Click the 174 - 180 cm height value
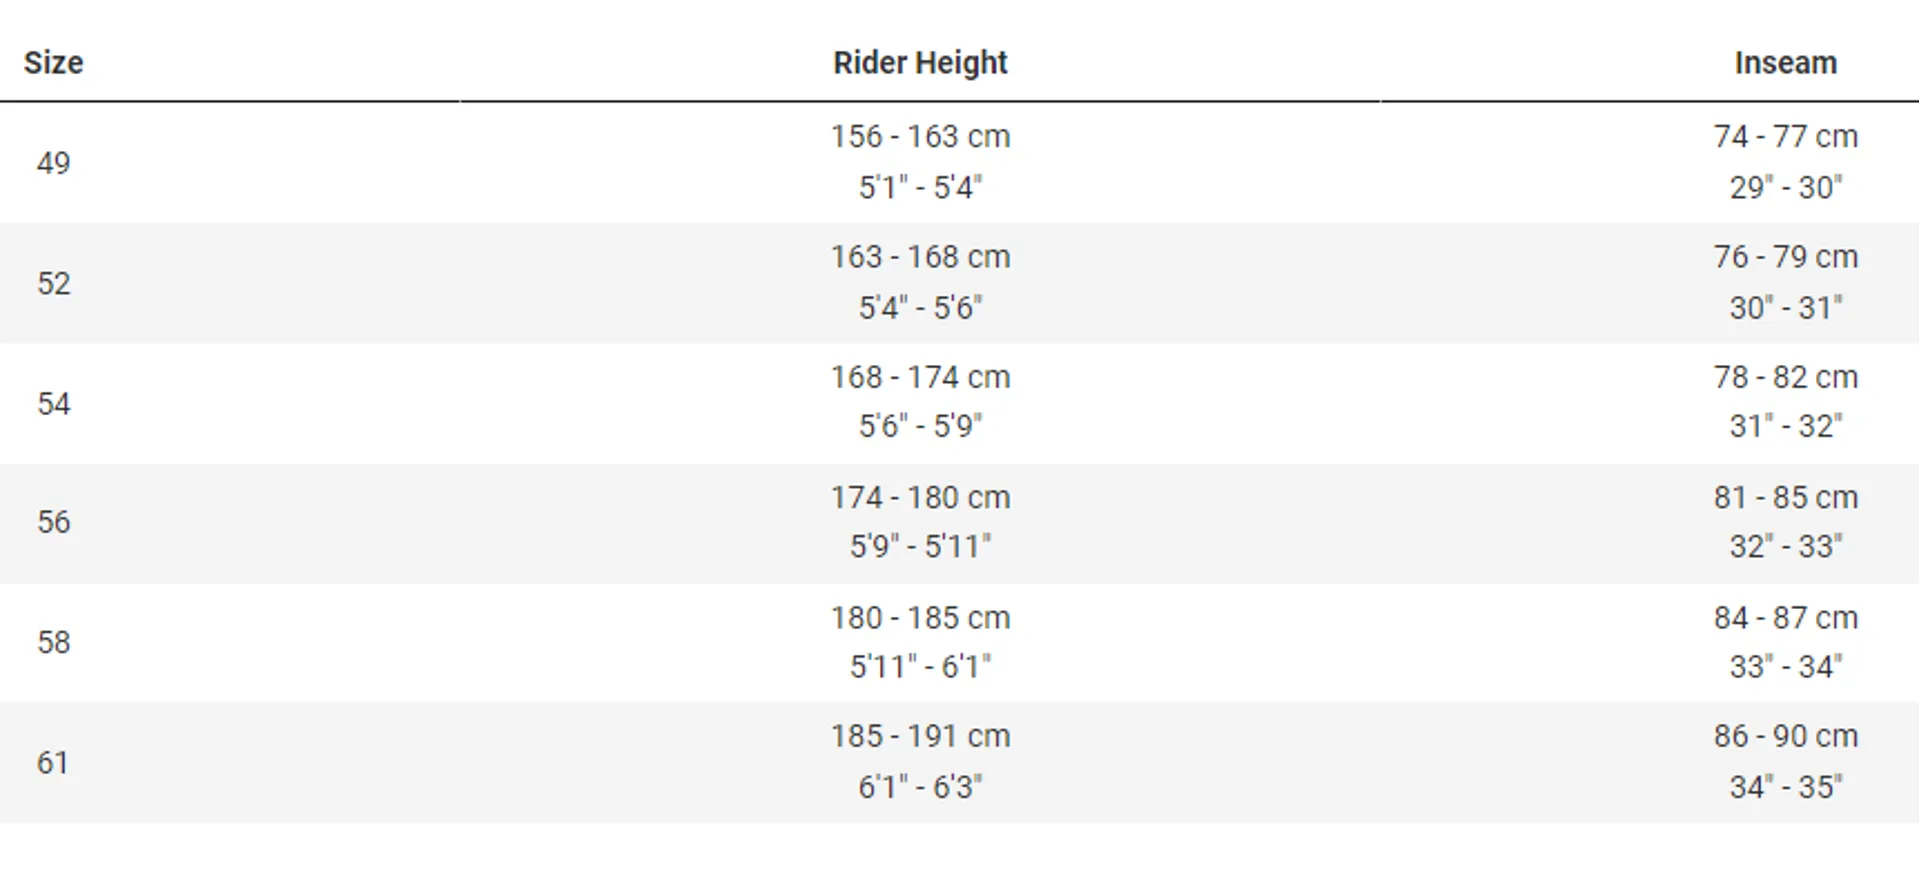 click(920, 497)
